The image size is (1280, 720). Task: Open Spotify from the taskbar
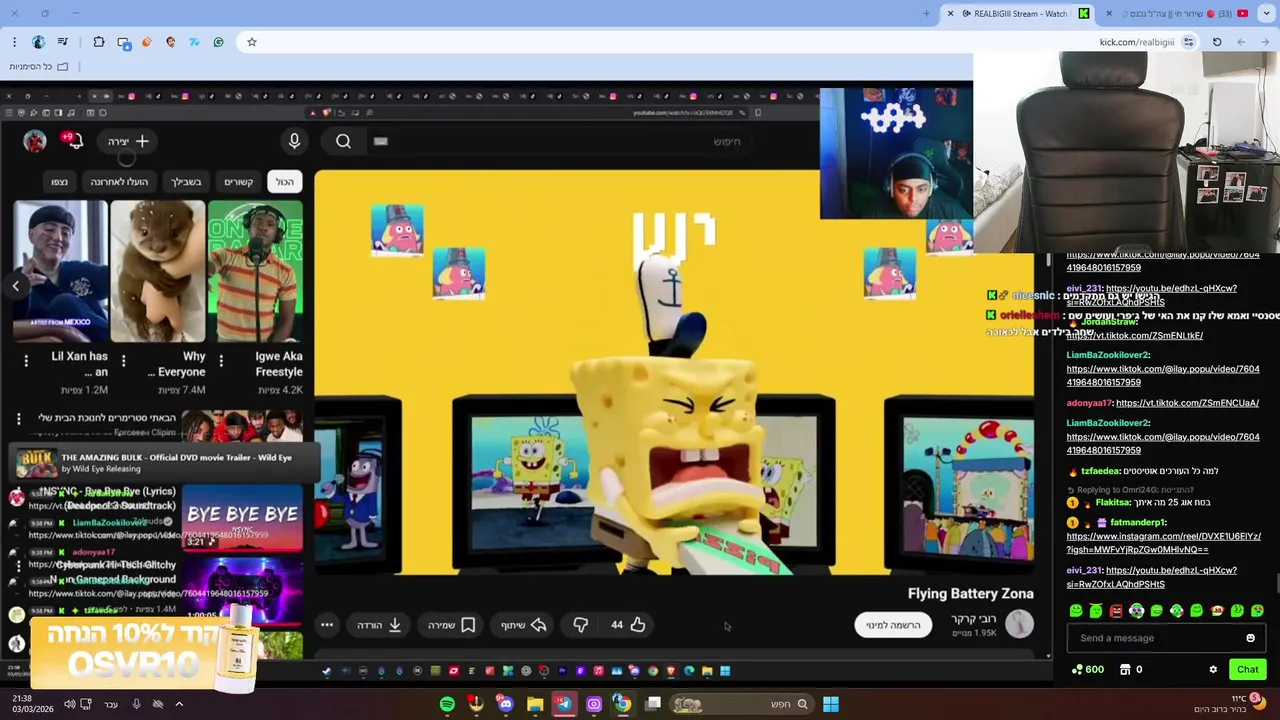click(x=447, y=704)
